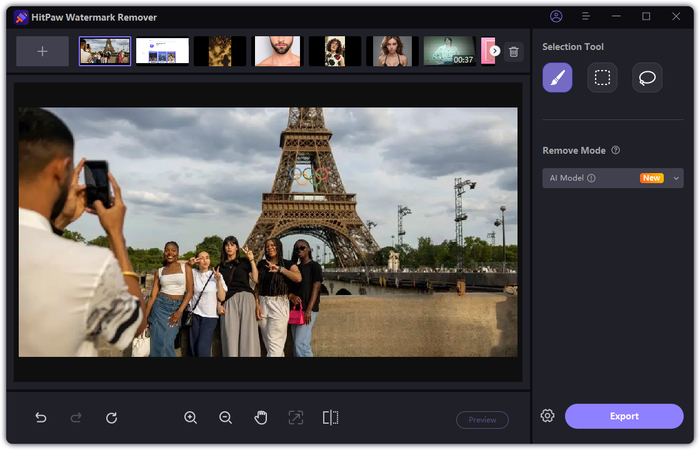
Task: Select the shirtless man portrait thumbnail
Action: pyautogui.click(x=277, y=51)
